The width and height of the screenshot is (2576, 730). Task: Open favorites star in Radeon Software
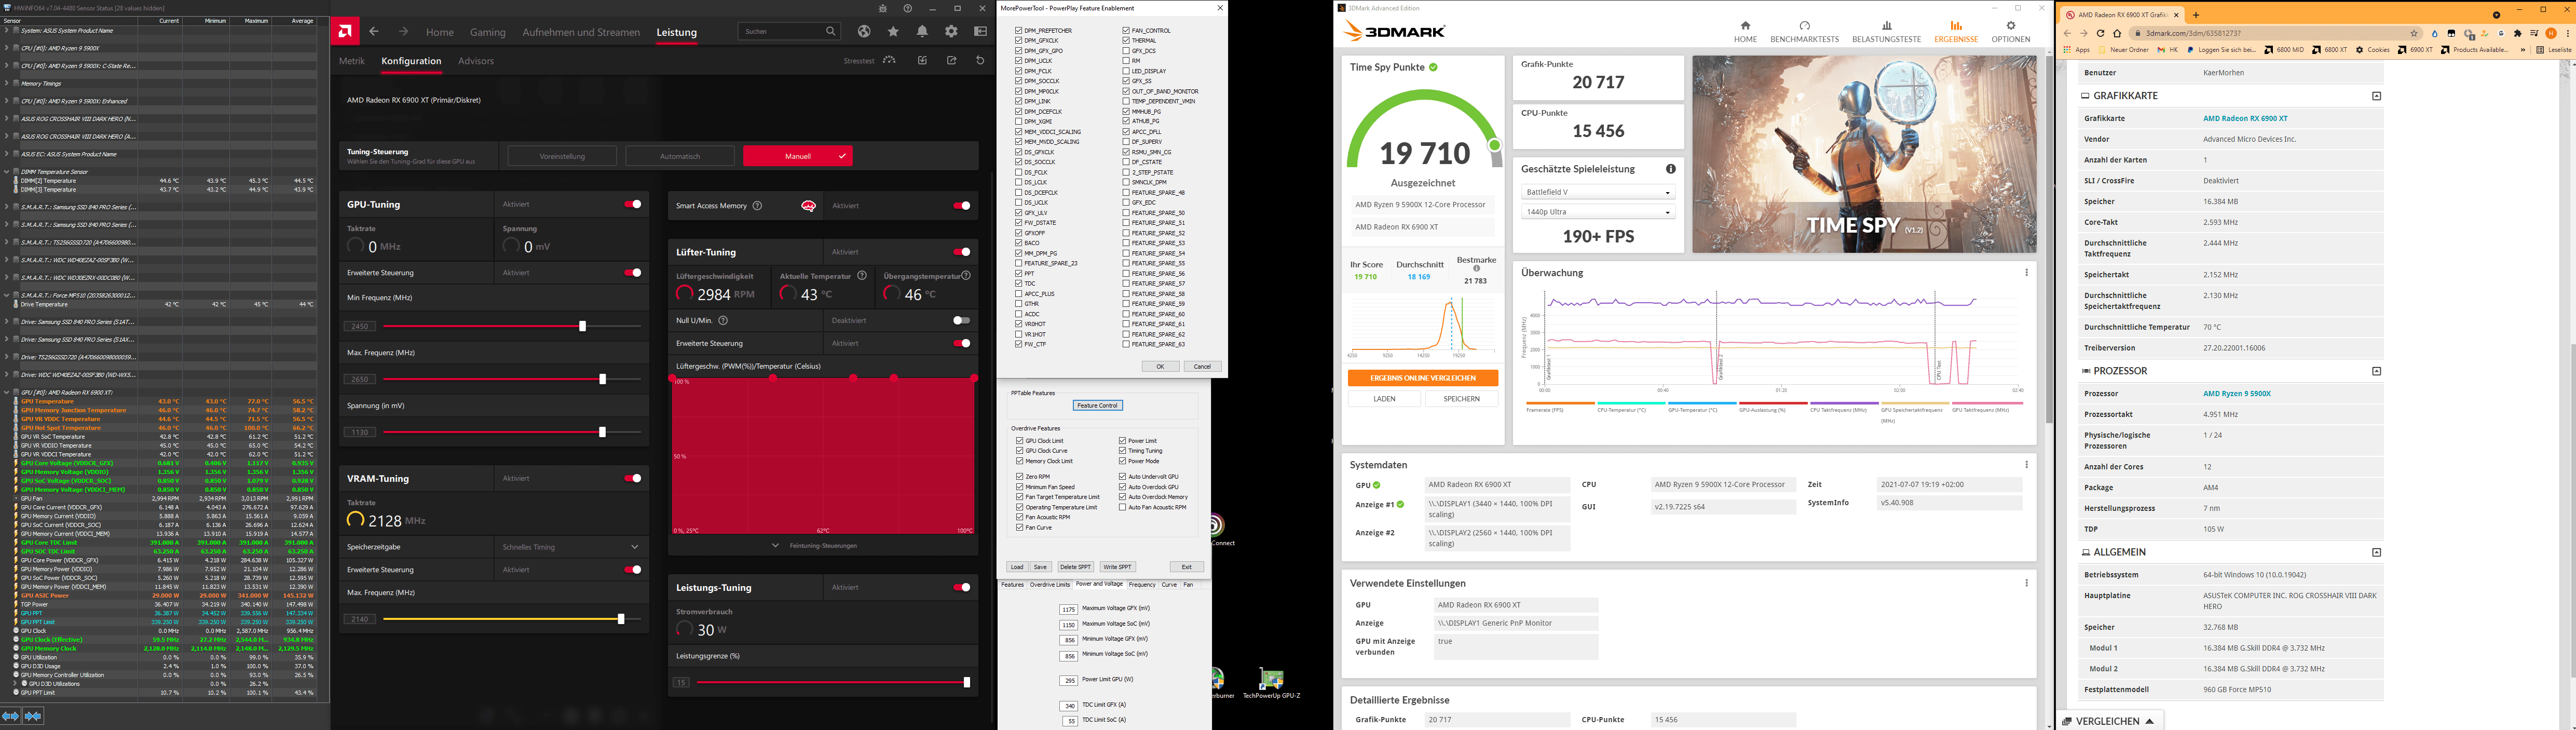pyautogui.click(x=893, y=32)
